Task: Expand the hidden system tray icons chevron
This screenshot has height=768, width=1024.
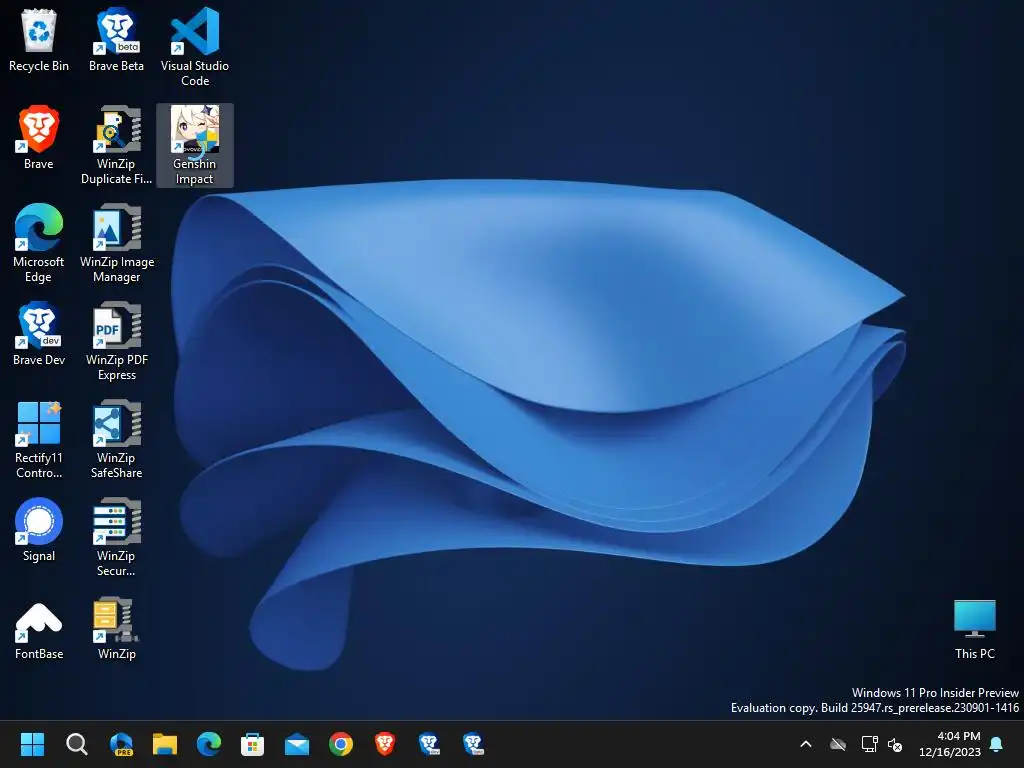Action: point(806,744)
